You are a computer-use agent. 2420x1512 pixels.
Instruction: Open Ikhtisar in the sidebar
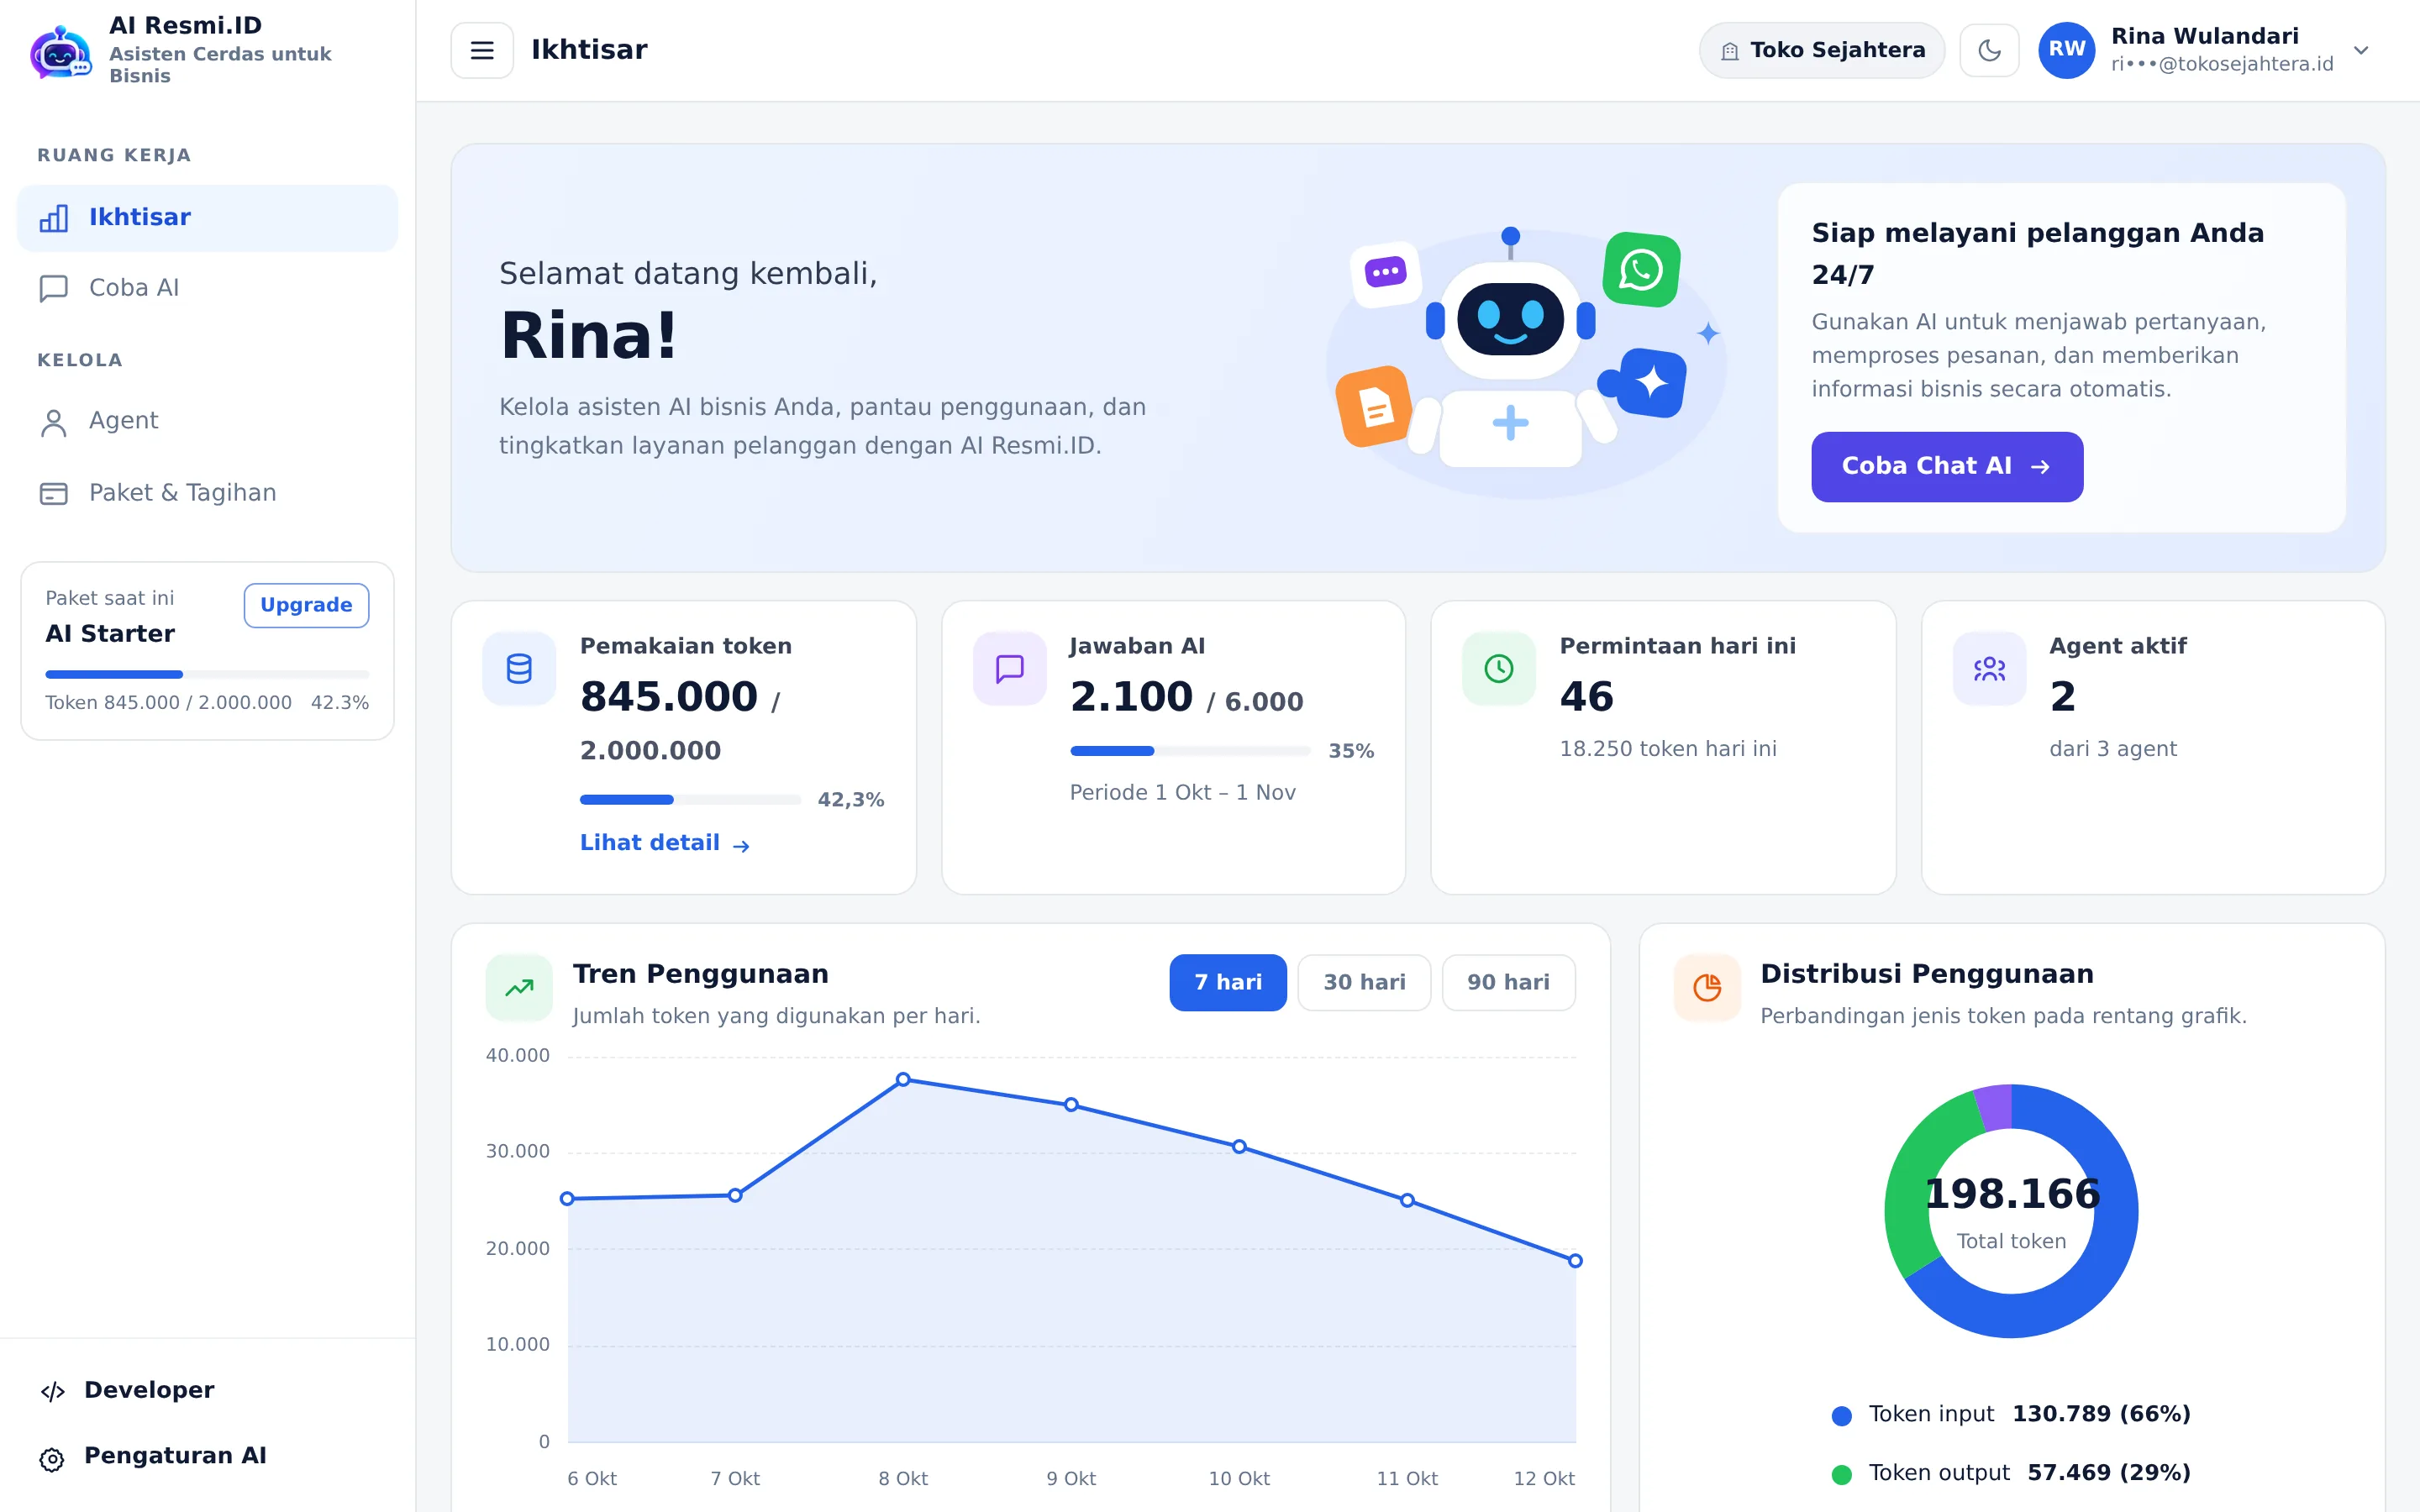click(207, 217)
